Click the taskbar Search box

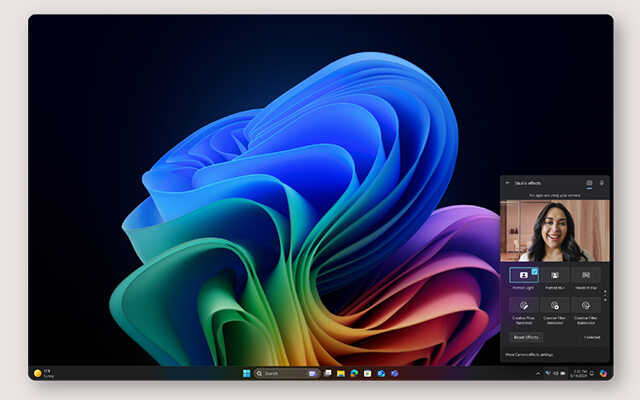pos(278,373)
